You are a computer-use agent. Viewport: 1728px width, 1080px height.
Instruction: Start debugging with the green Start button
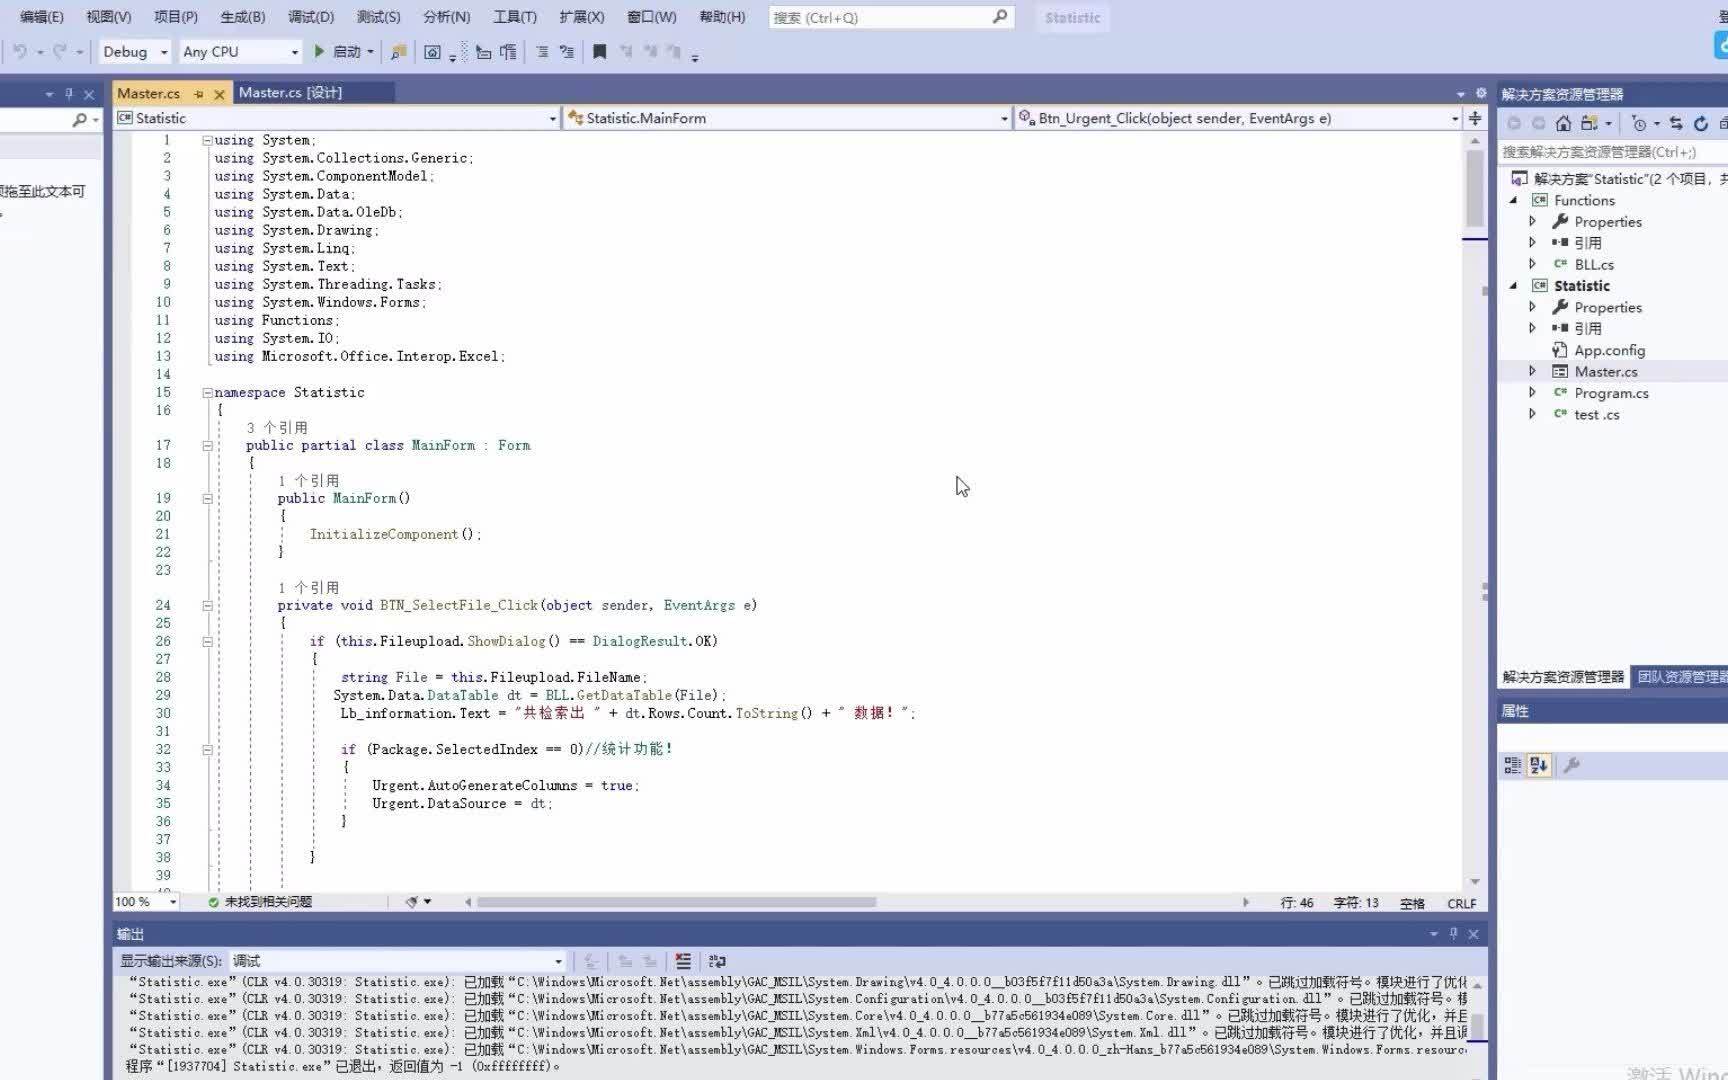pos(318,51)
